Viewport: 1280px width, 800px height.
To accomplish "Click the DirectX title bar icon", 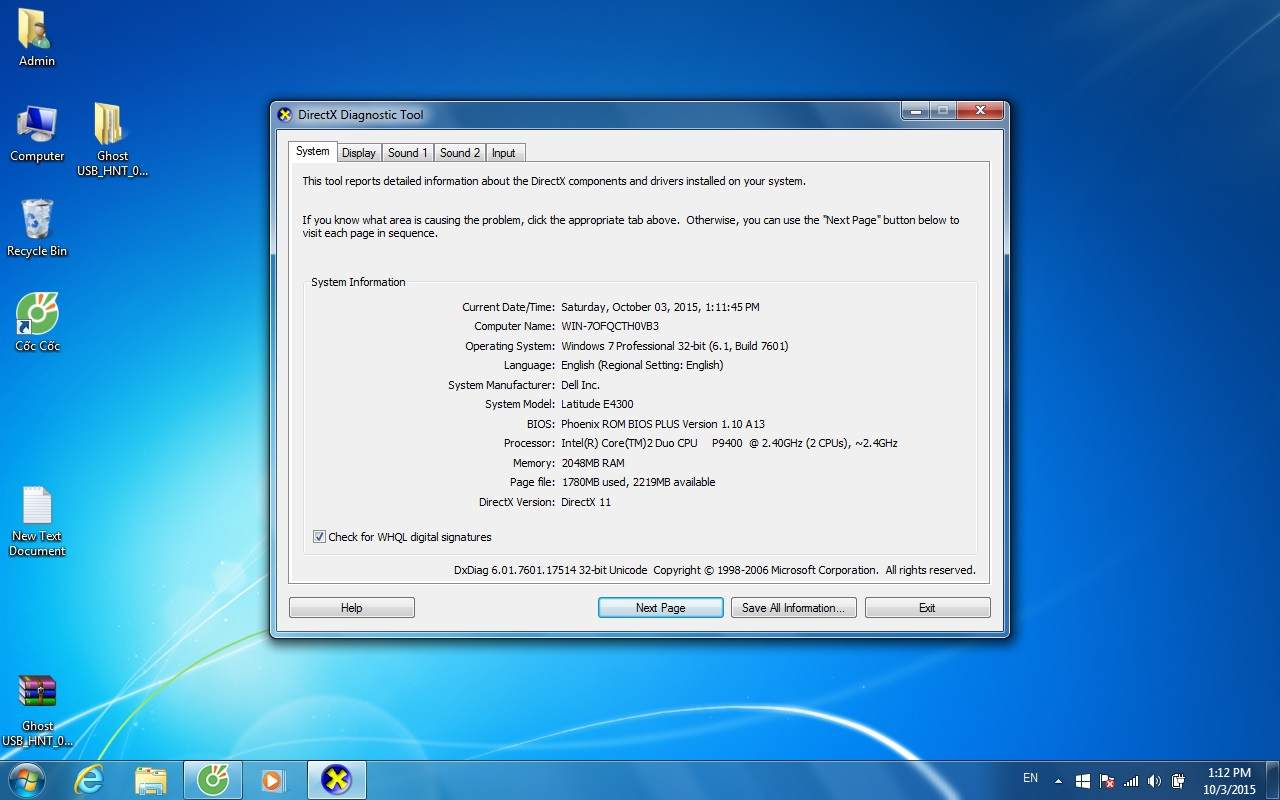I will [x=285, y=114].
